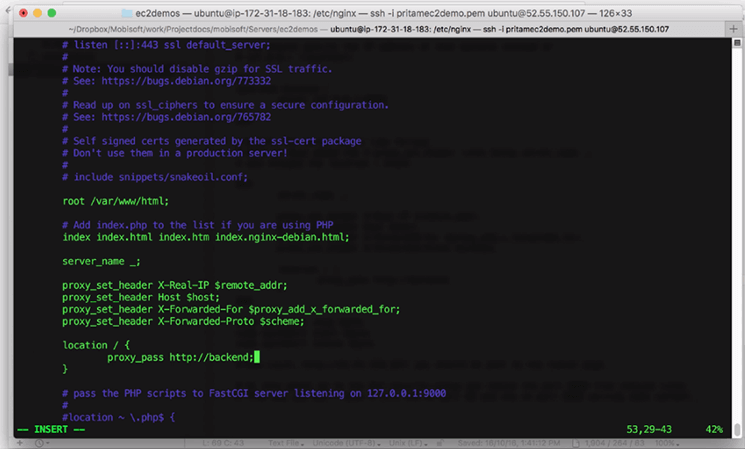Open the Unix (LF) line endings dropdown
The height and width of the screenshot is (449, 745).
pos(408,443)
